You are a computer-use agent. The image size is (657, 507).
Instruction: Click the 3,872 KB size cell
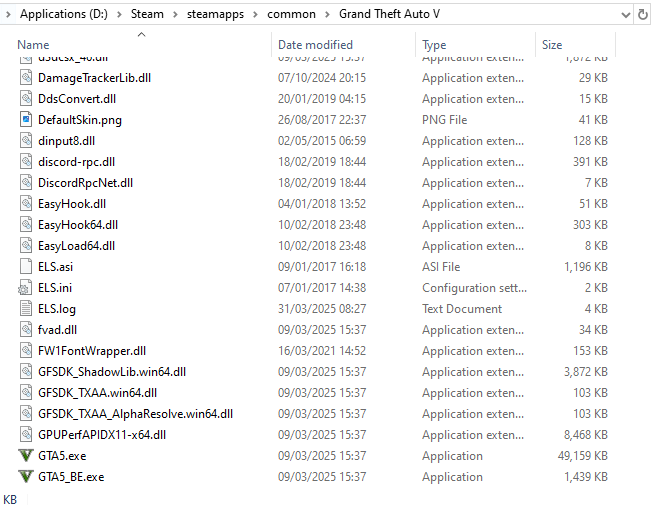tap(585, 372)
